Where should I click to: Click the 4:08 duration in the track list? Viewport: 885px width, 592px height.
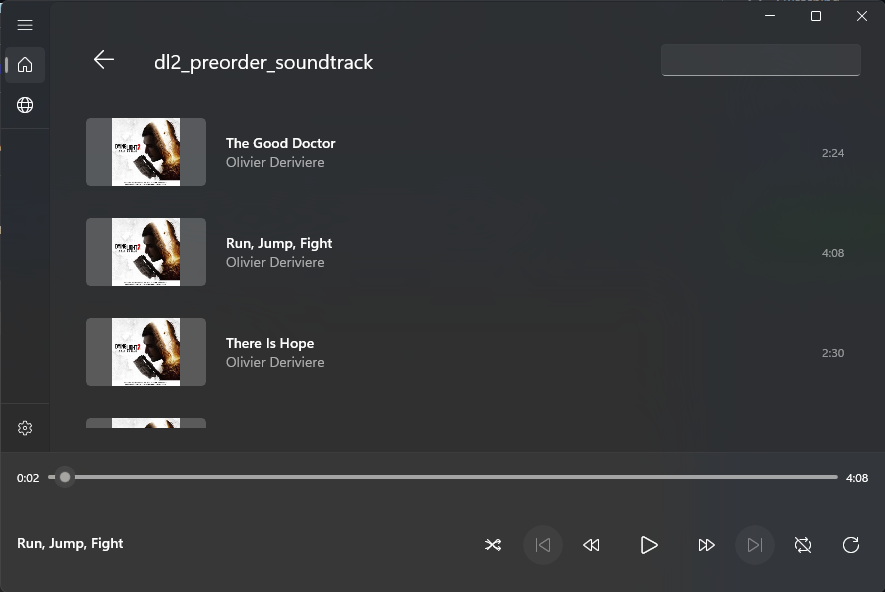(x=833, y=253)
